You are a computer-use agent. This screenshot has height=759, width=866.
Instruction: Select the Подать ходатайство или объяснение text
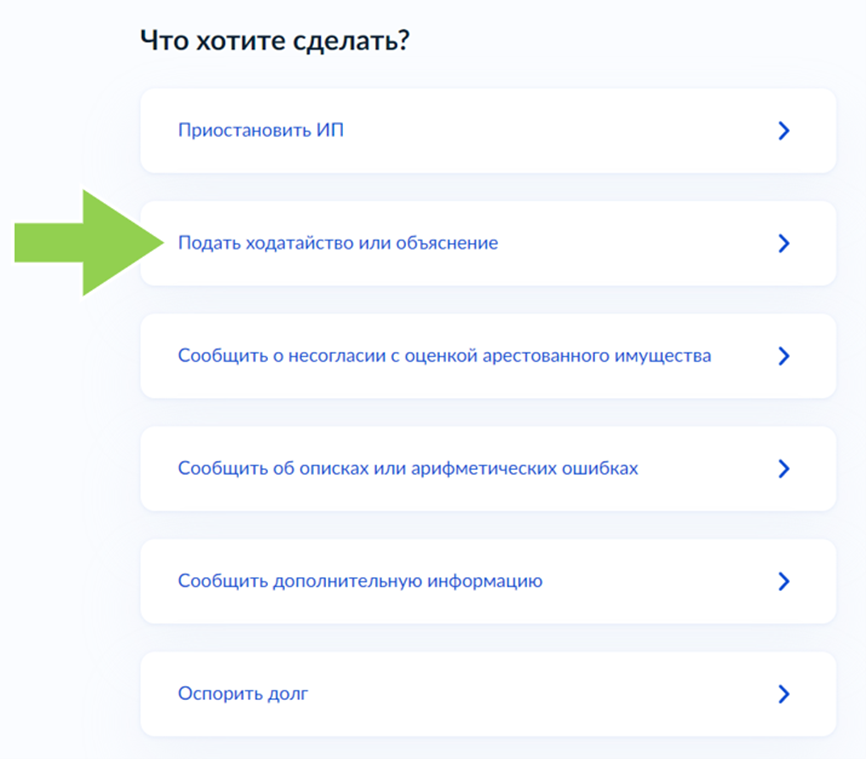(337, 243)
